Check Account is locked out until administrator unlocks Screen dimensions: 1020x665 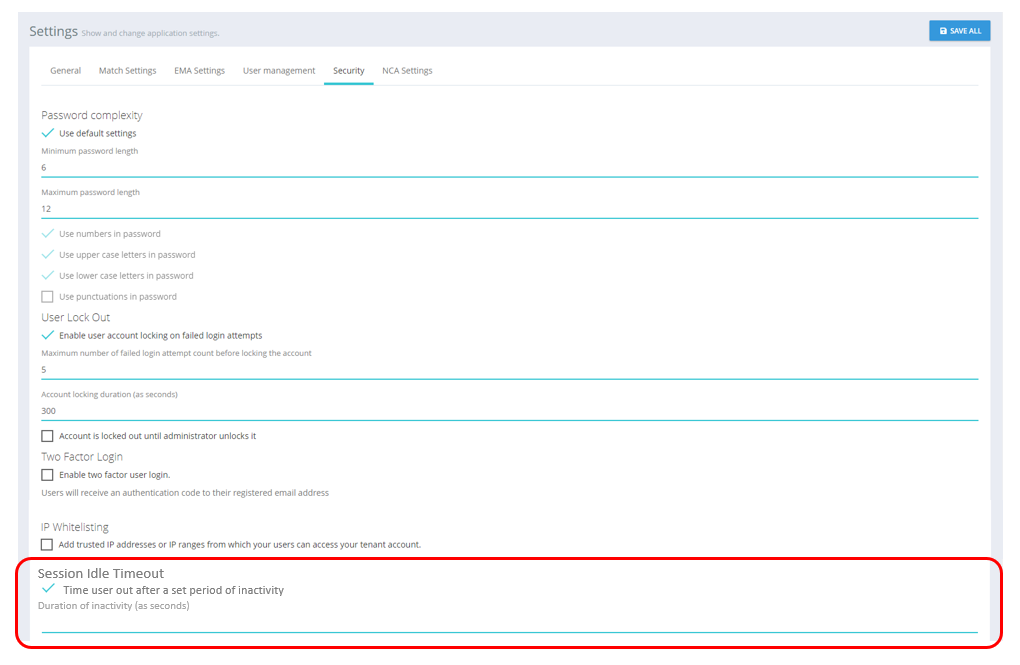click(48, 436)
